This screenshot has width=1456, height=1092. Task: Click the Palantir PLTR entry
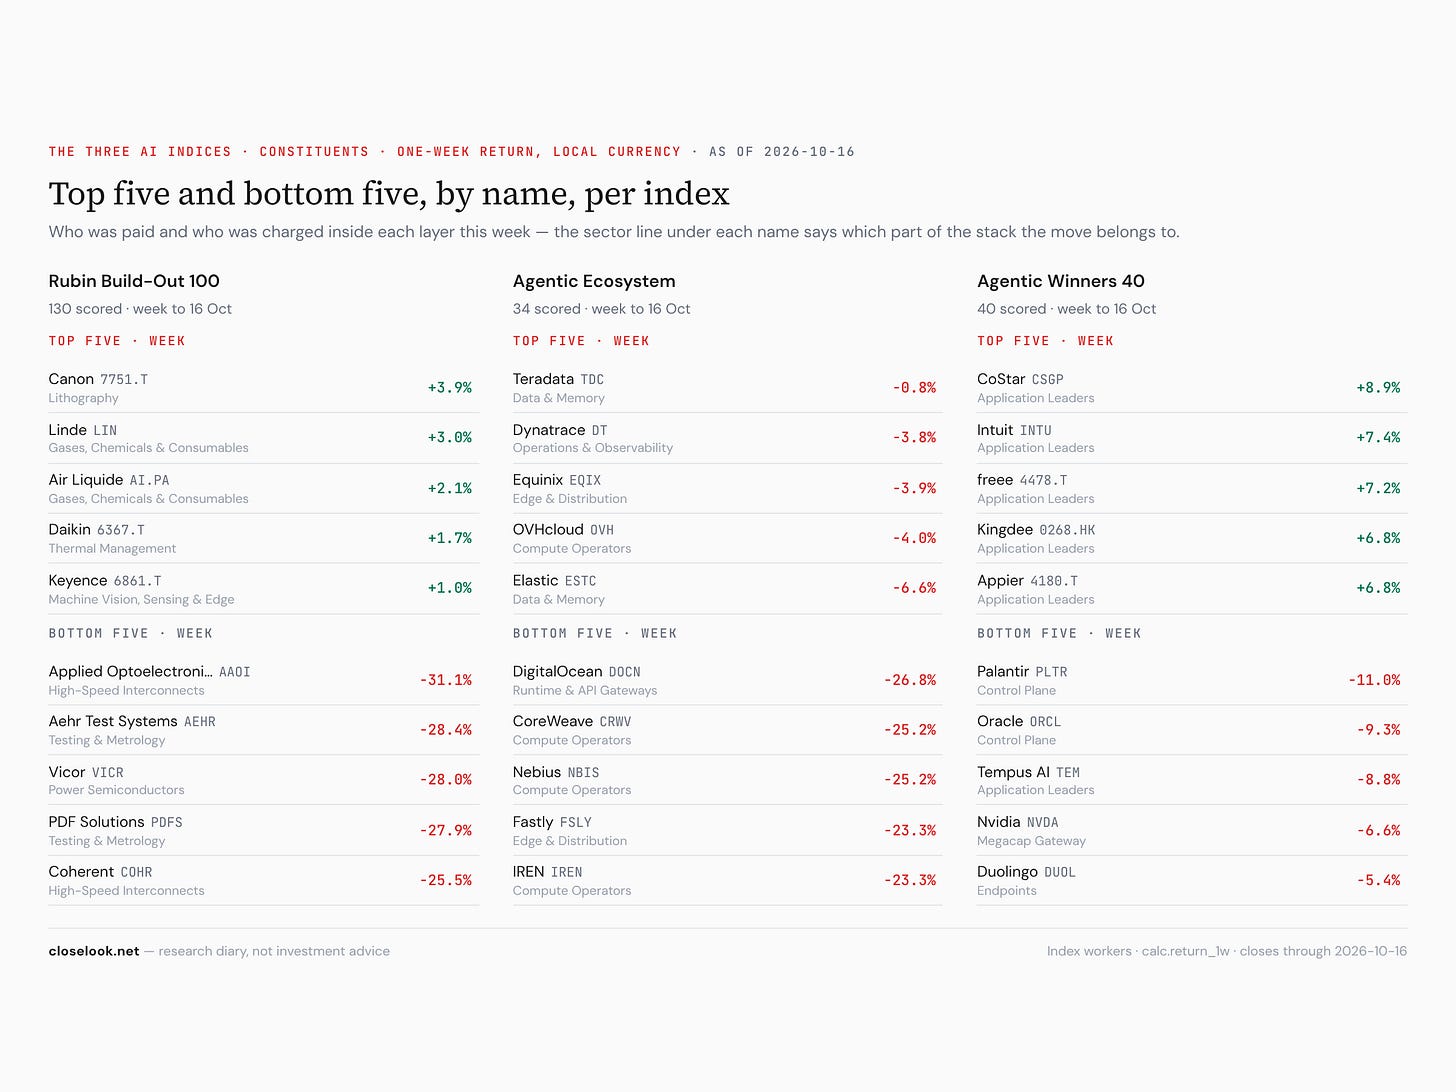(1022, 672)
